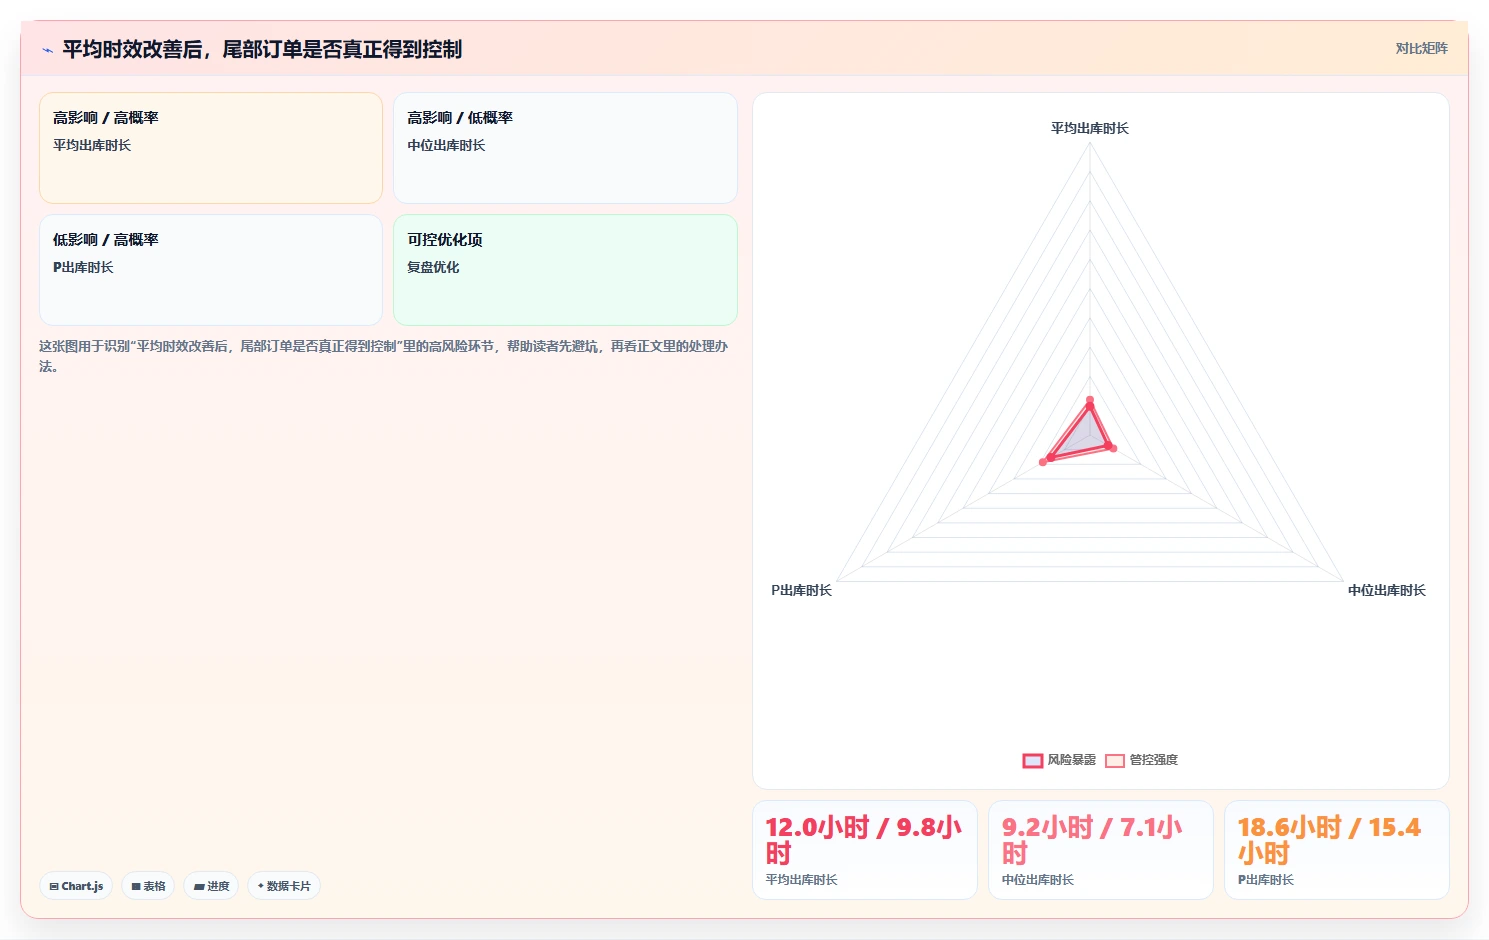The image size is (1489, 940).
Task: Click the 中位出库时长 radar axis label
Action: coord(1387,590)
